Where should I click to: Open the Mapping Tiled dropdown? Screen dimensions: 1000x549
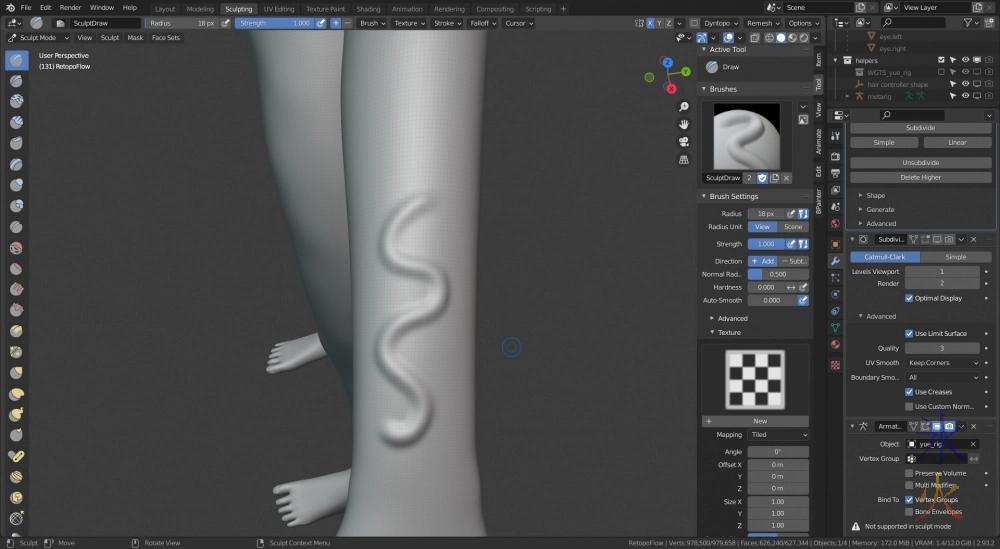pyautogui.click(x=778, y=435)
